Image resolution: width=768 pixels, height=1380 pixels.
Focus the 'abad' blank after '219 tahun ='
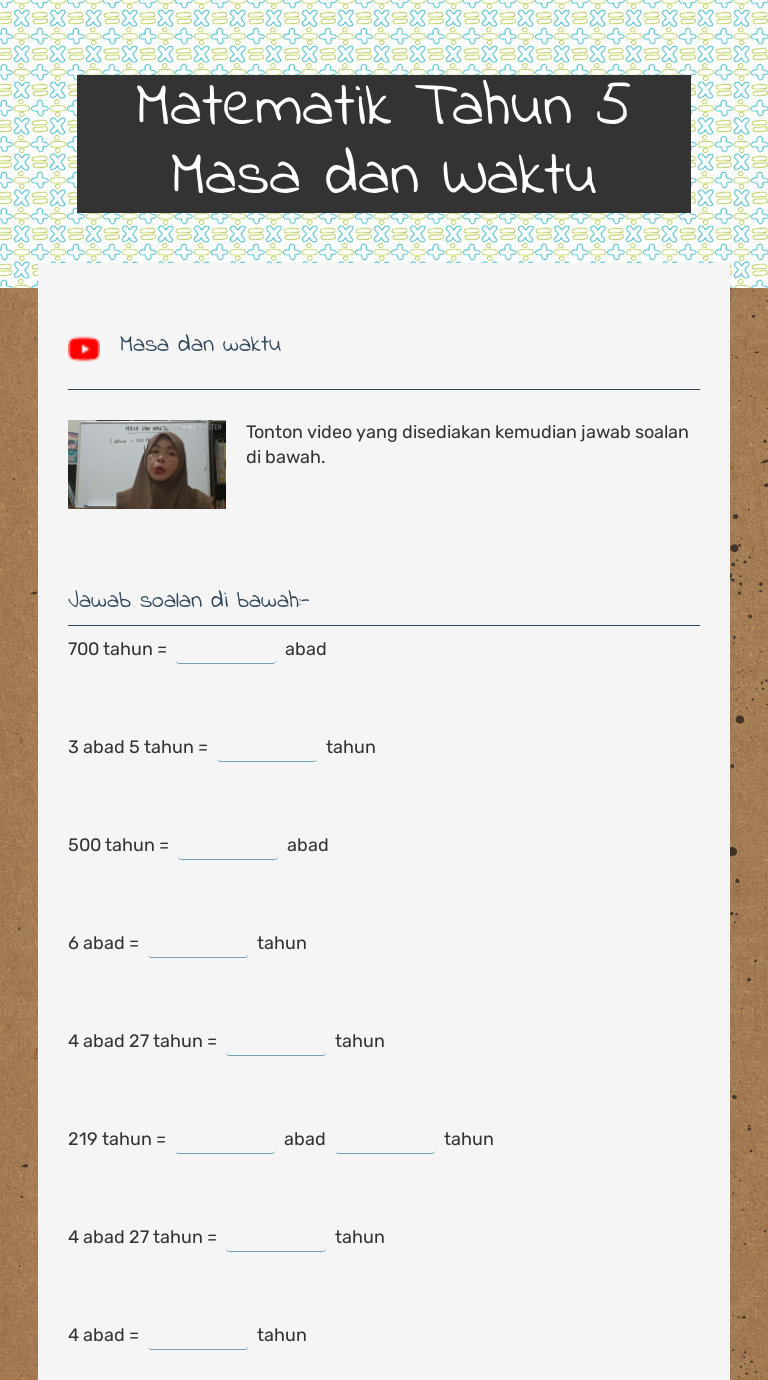pyautogui.click(x=225, y=1139)
